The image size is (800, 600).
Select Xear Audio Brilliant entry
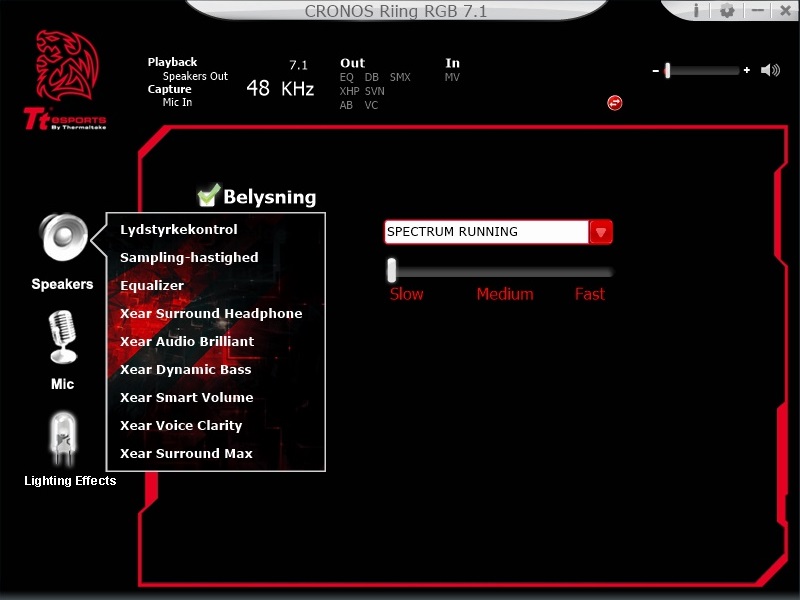[187, 341]
